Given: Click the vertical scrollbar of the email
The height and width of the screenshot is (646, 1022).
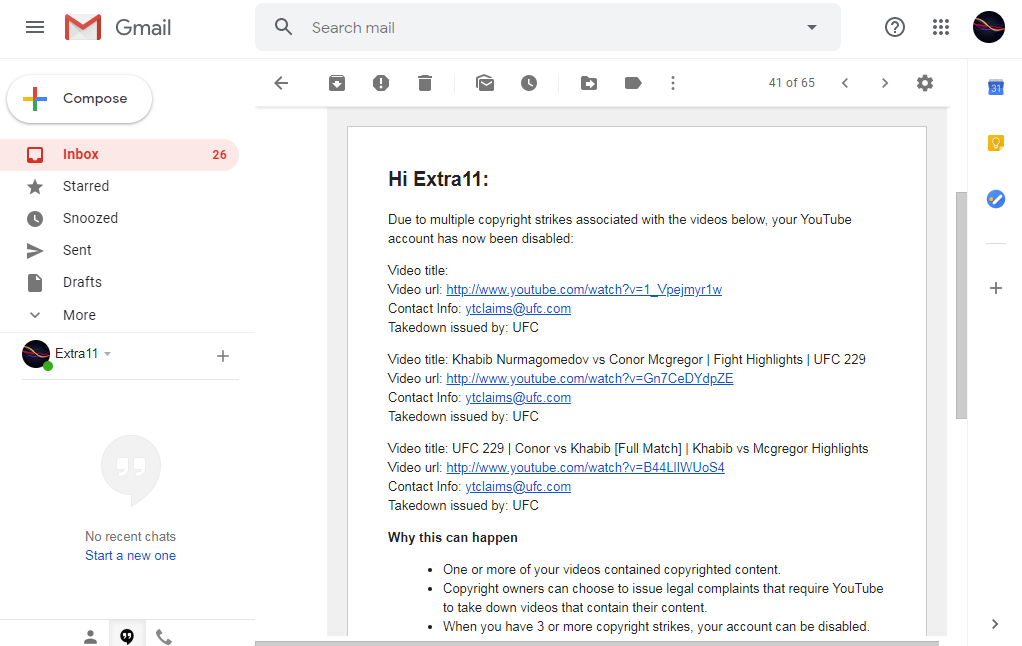Looking at the screenshot, I should click(x=961, y=306).
